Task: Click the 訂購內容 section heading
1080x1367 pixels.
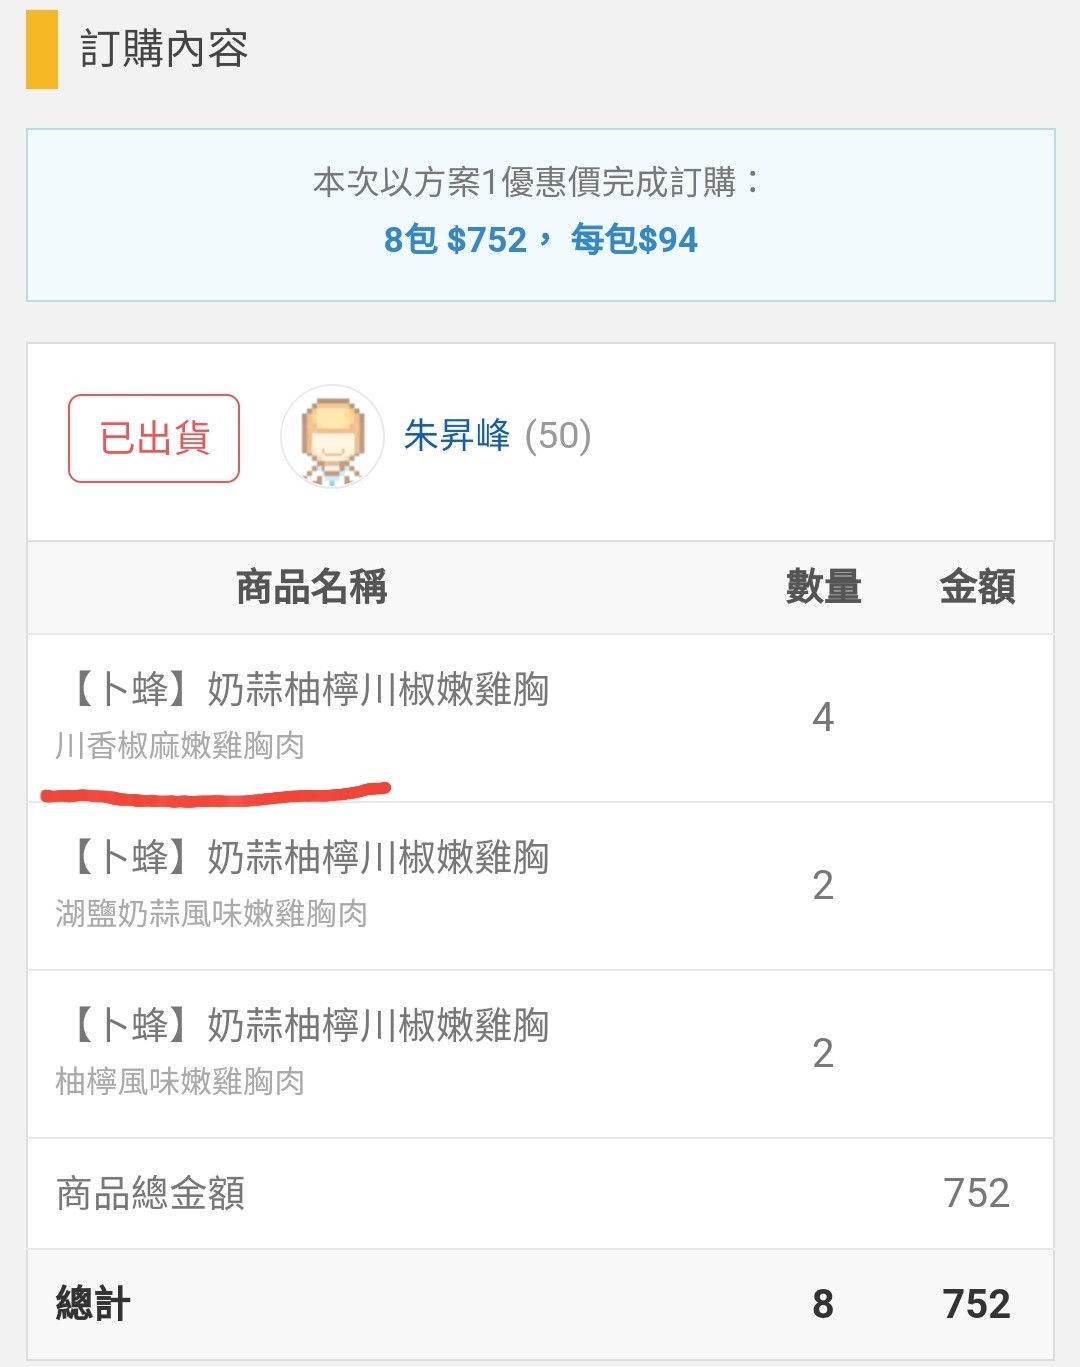Action: point(164,49)
